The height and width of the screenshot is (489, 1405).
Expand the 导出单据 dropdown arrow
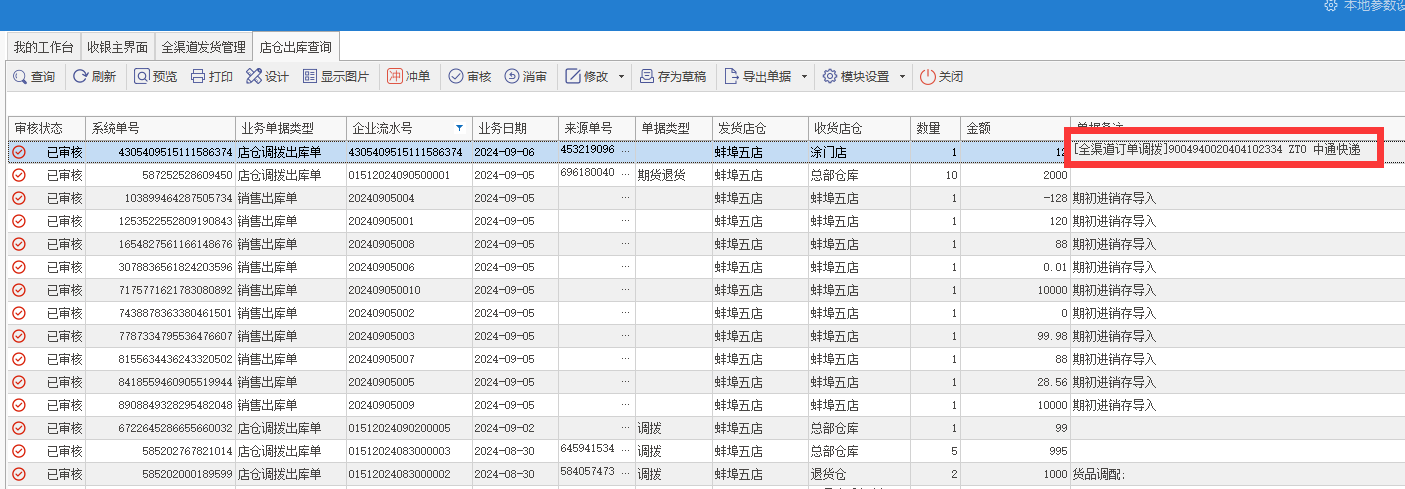[x=804, y=77]
